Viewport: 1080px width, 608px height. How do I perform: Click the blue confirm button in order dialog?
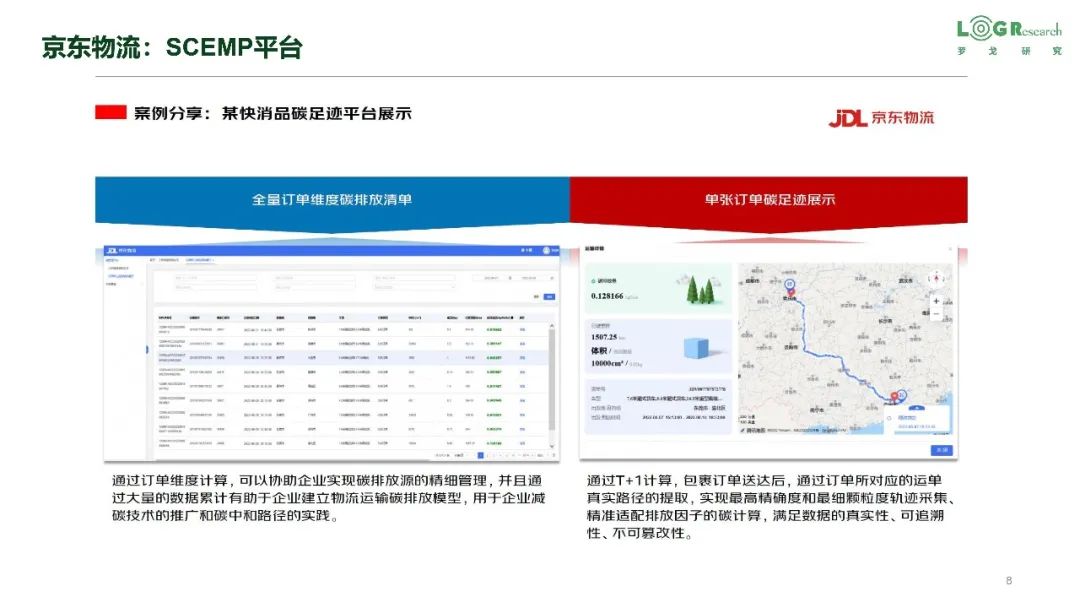coord(942,450)
